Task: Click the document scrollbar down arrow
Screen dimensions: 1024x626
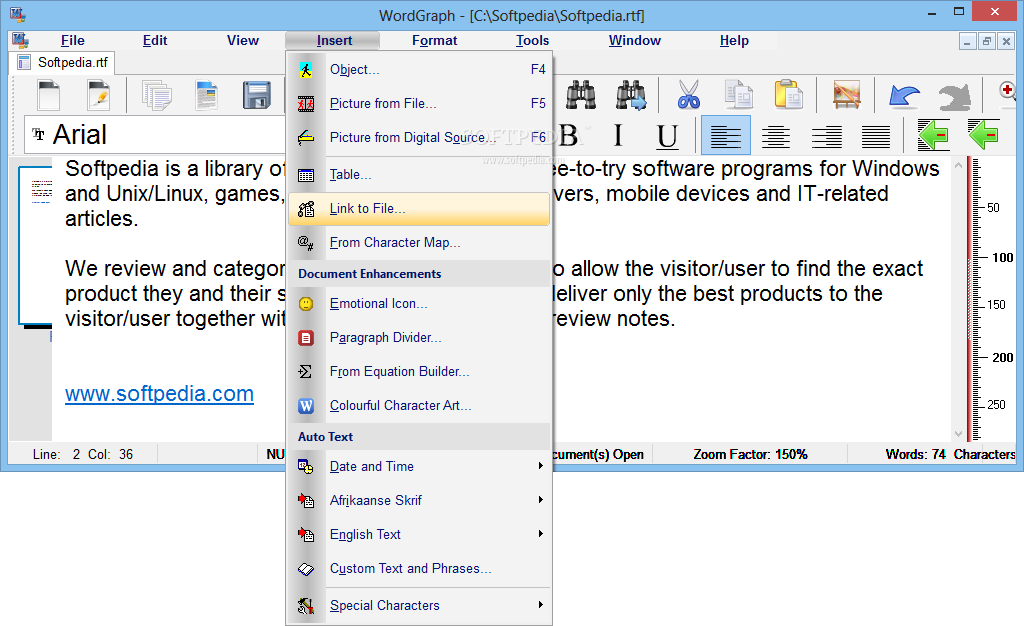Action: [958, 433]
